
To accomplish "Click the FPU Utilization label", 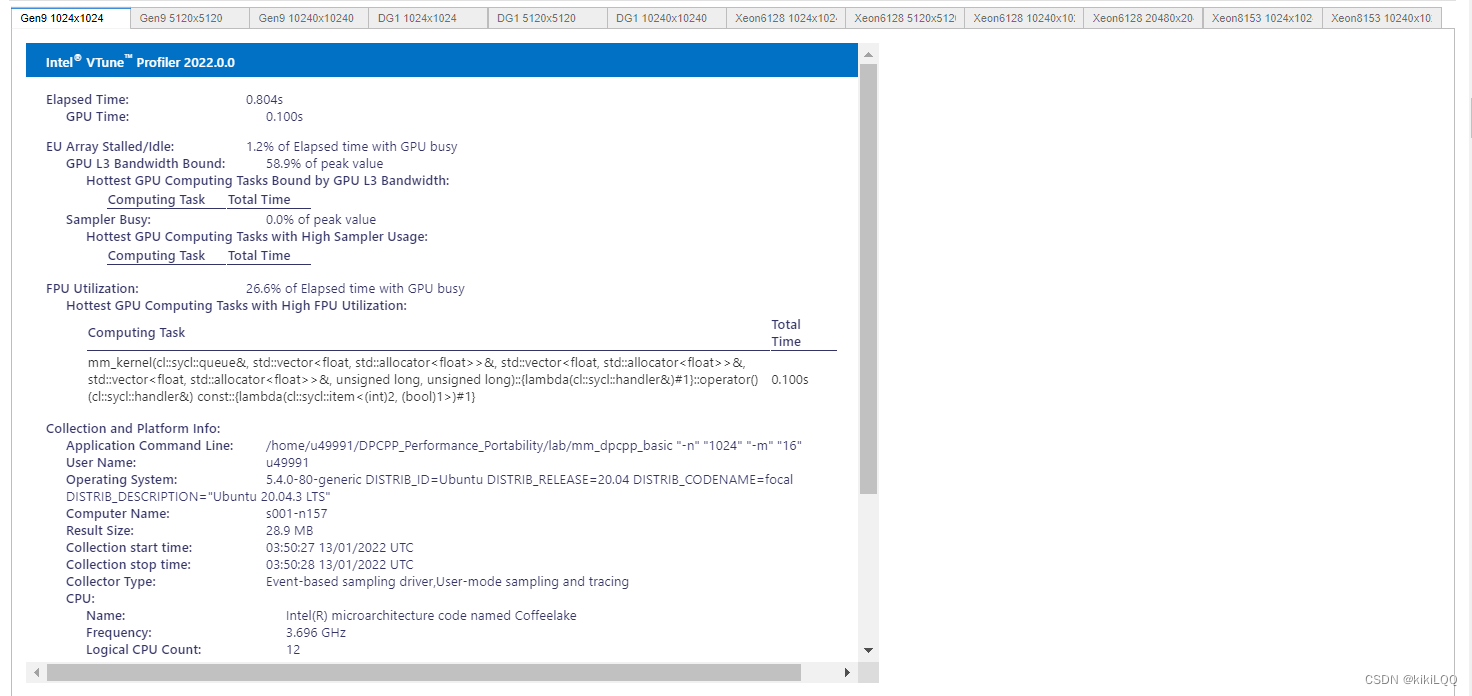I will tap(92, 288).
